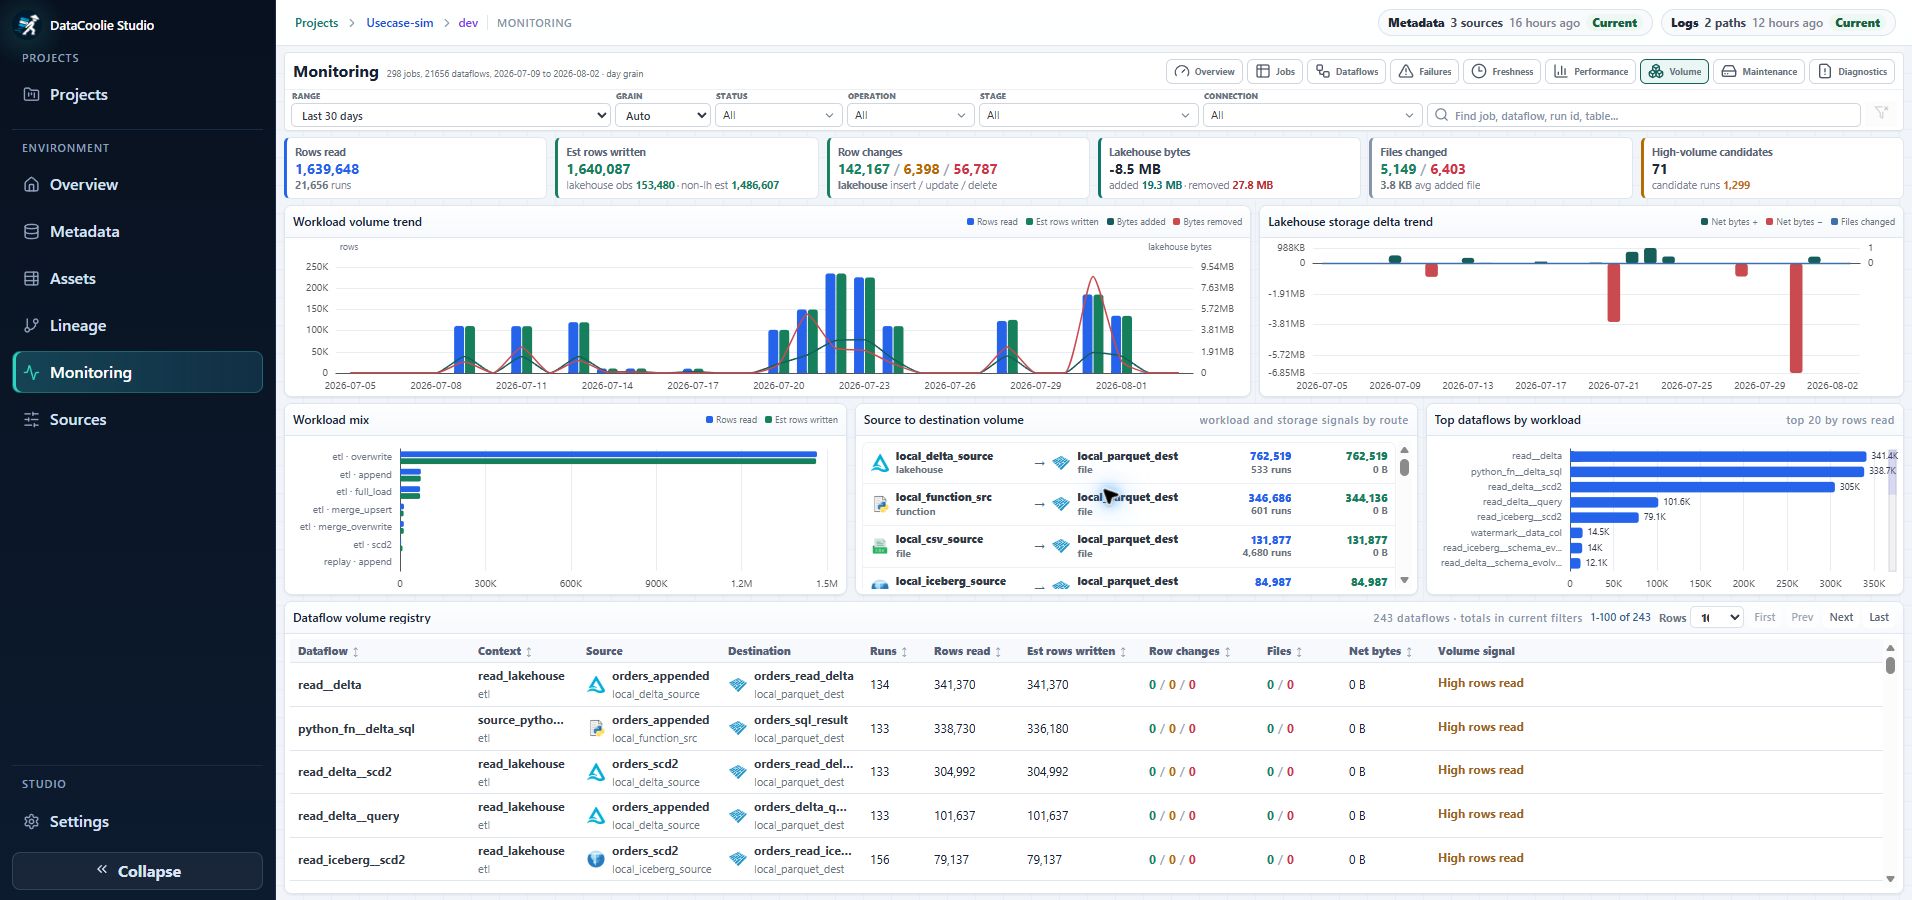1912x900 pixels.
Task: Switch to the Dataflows tab
Action: coord(1347,72)
